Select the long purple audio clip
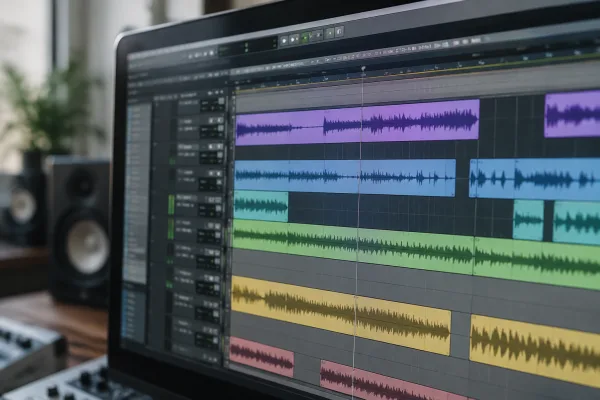Screen dimensions: 600x400 (357, 122)
